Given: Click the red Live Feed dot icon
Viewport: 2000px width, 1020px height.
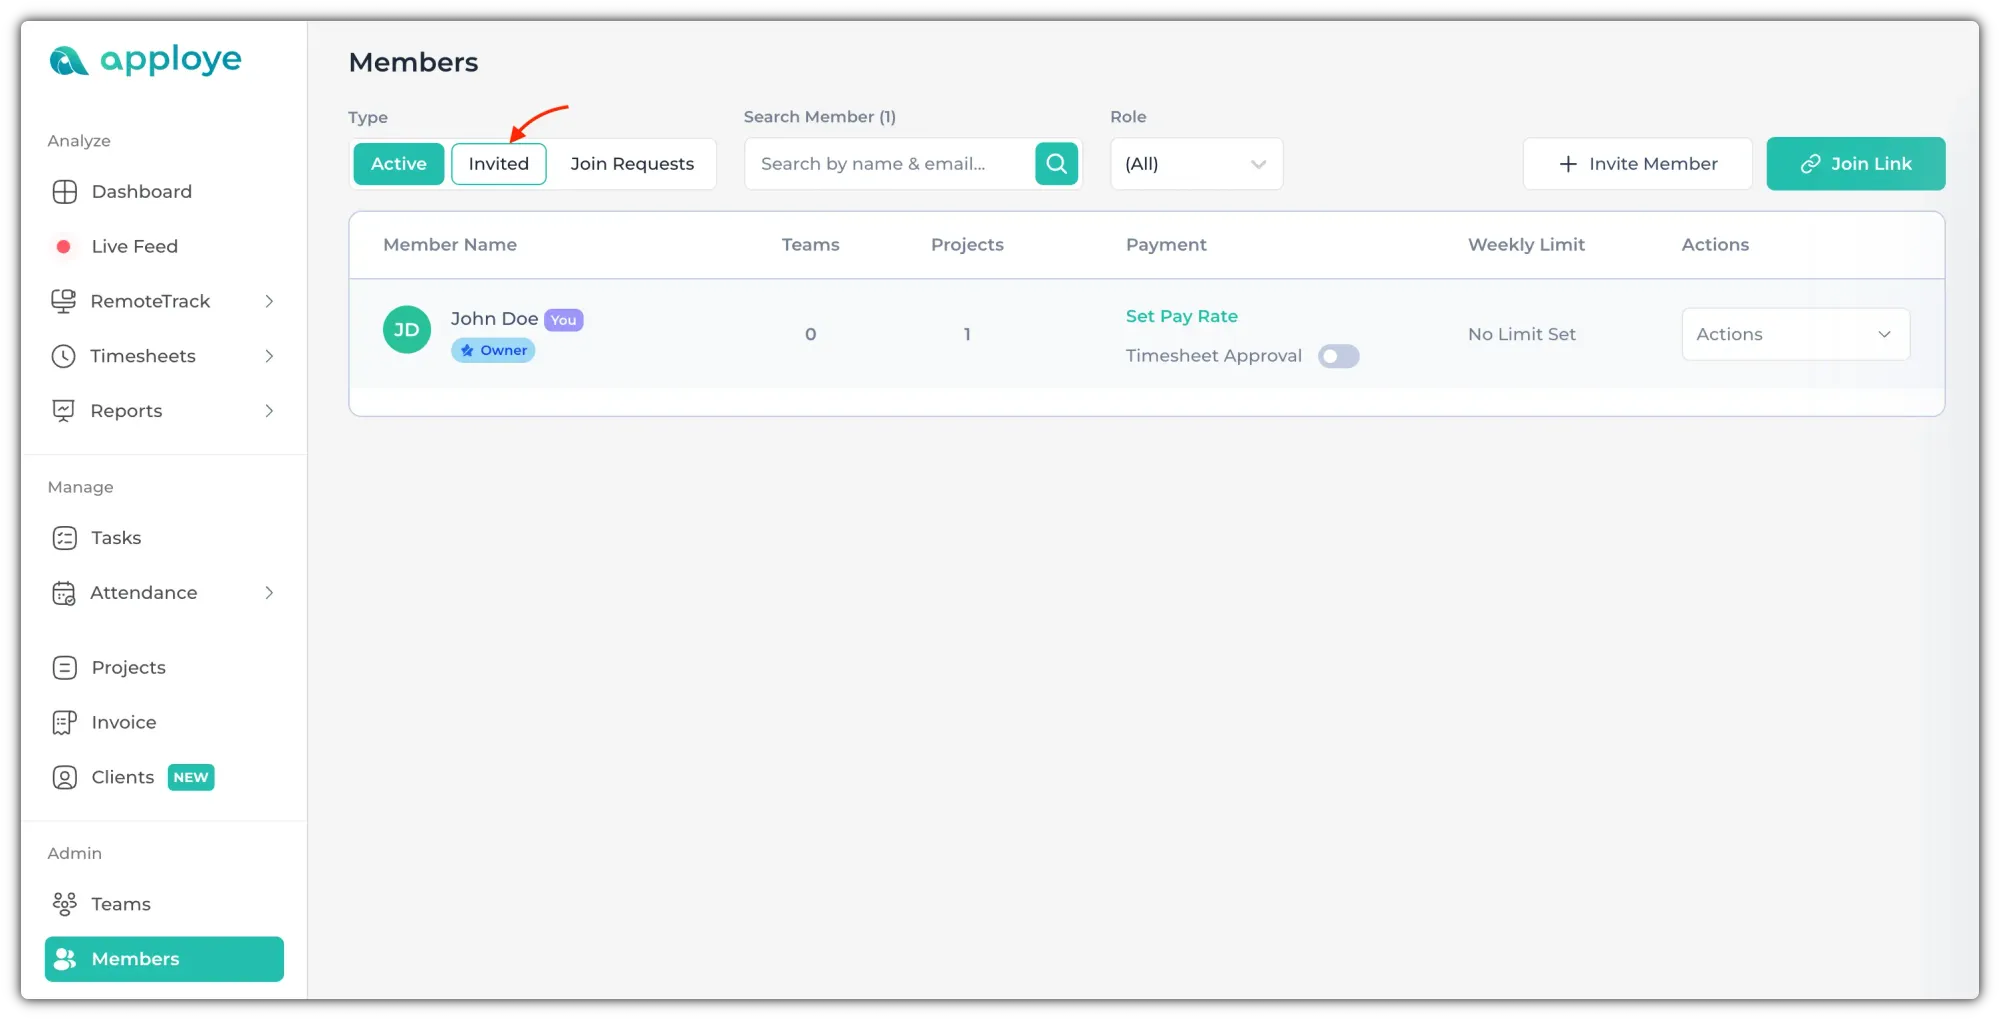Looking at the screenshot, I should [x=63, y=246].
